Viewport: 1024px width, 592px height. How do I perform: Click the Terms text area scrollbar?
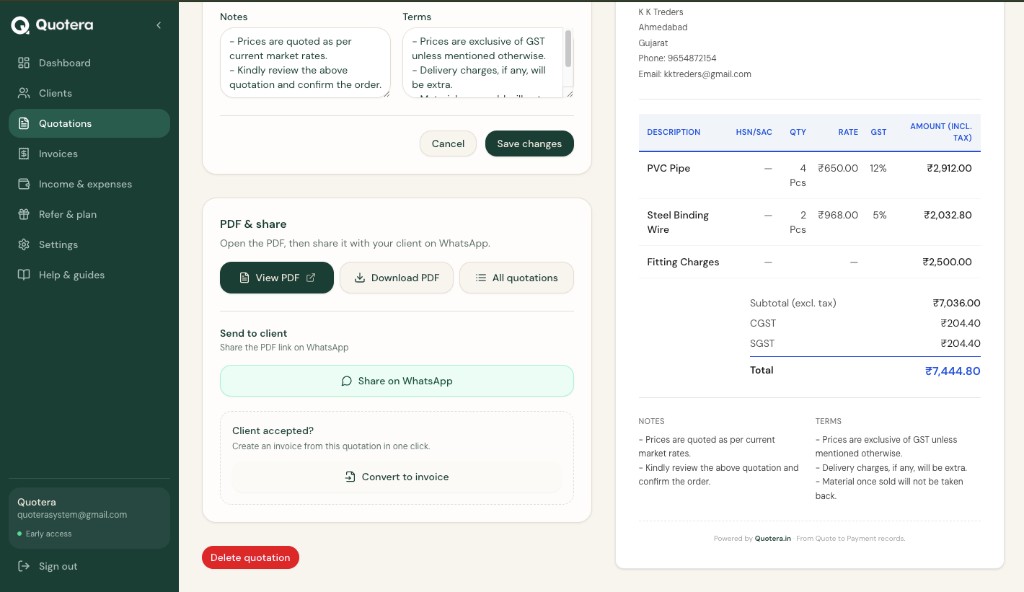coord(568,48)
